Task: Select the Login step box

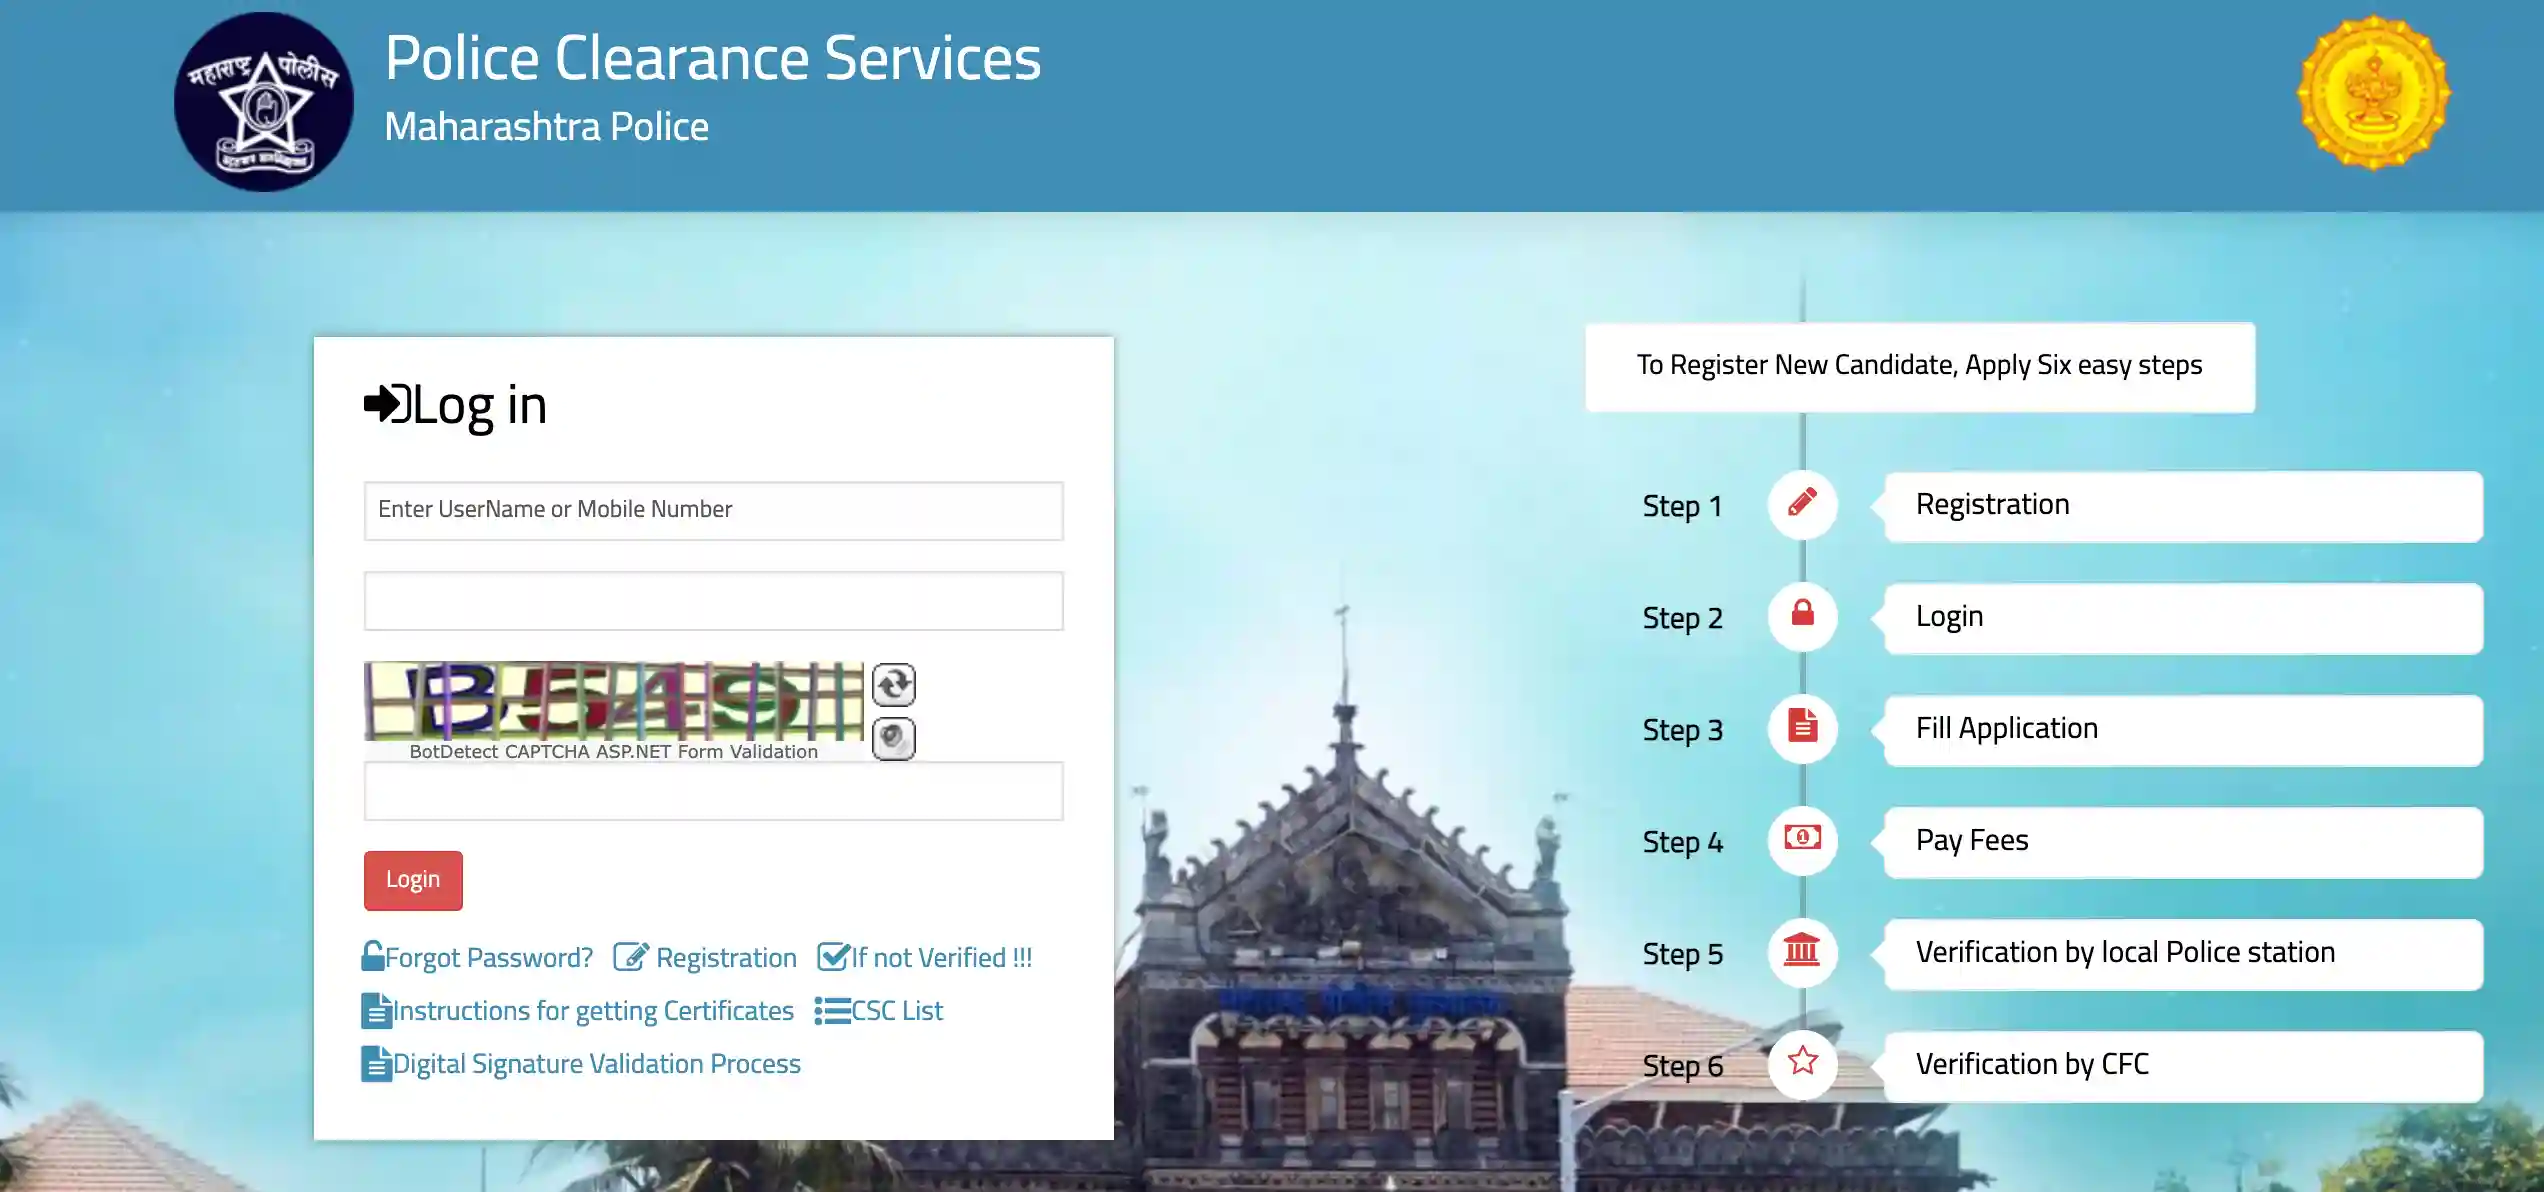Action: 2183,618
